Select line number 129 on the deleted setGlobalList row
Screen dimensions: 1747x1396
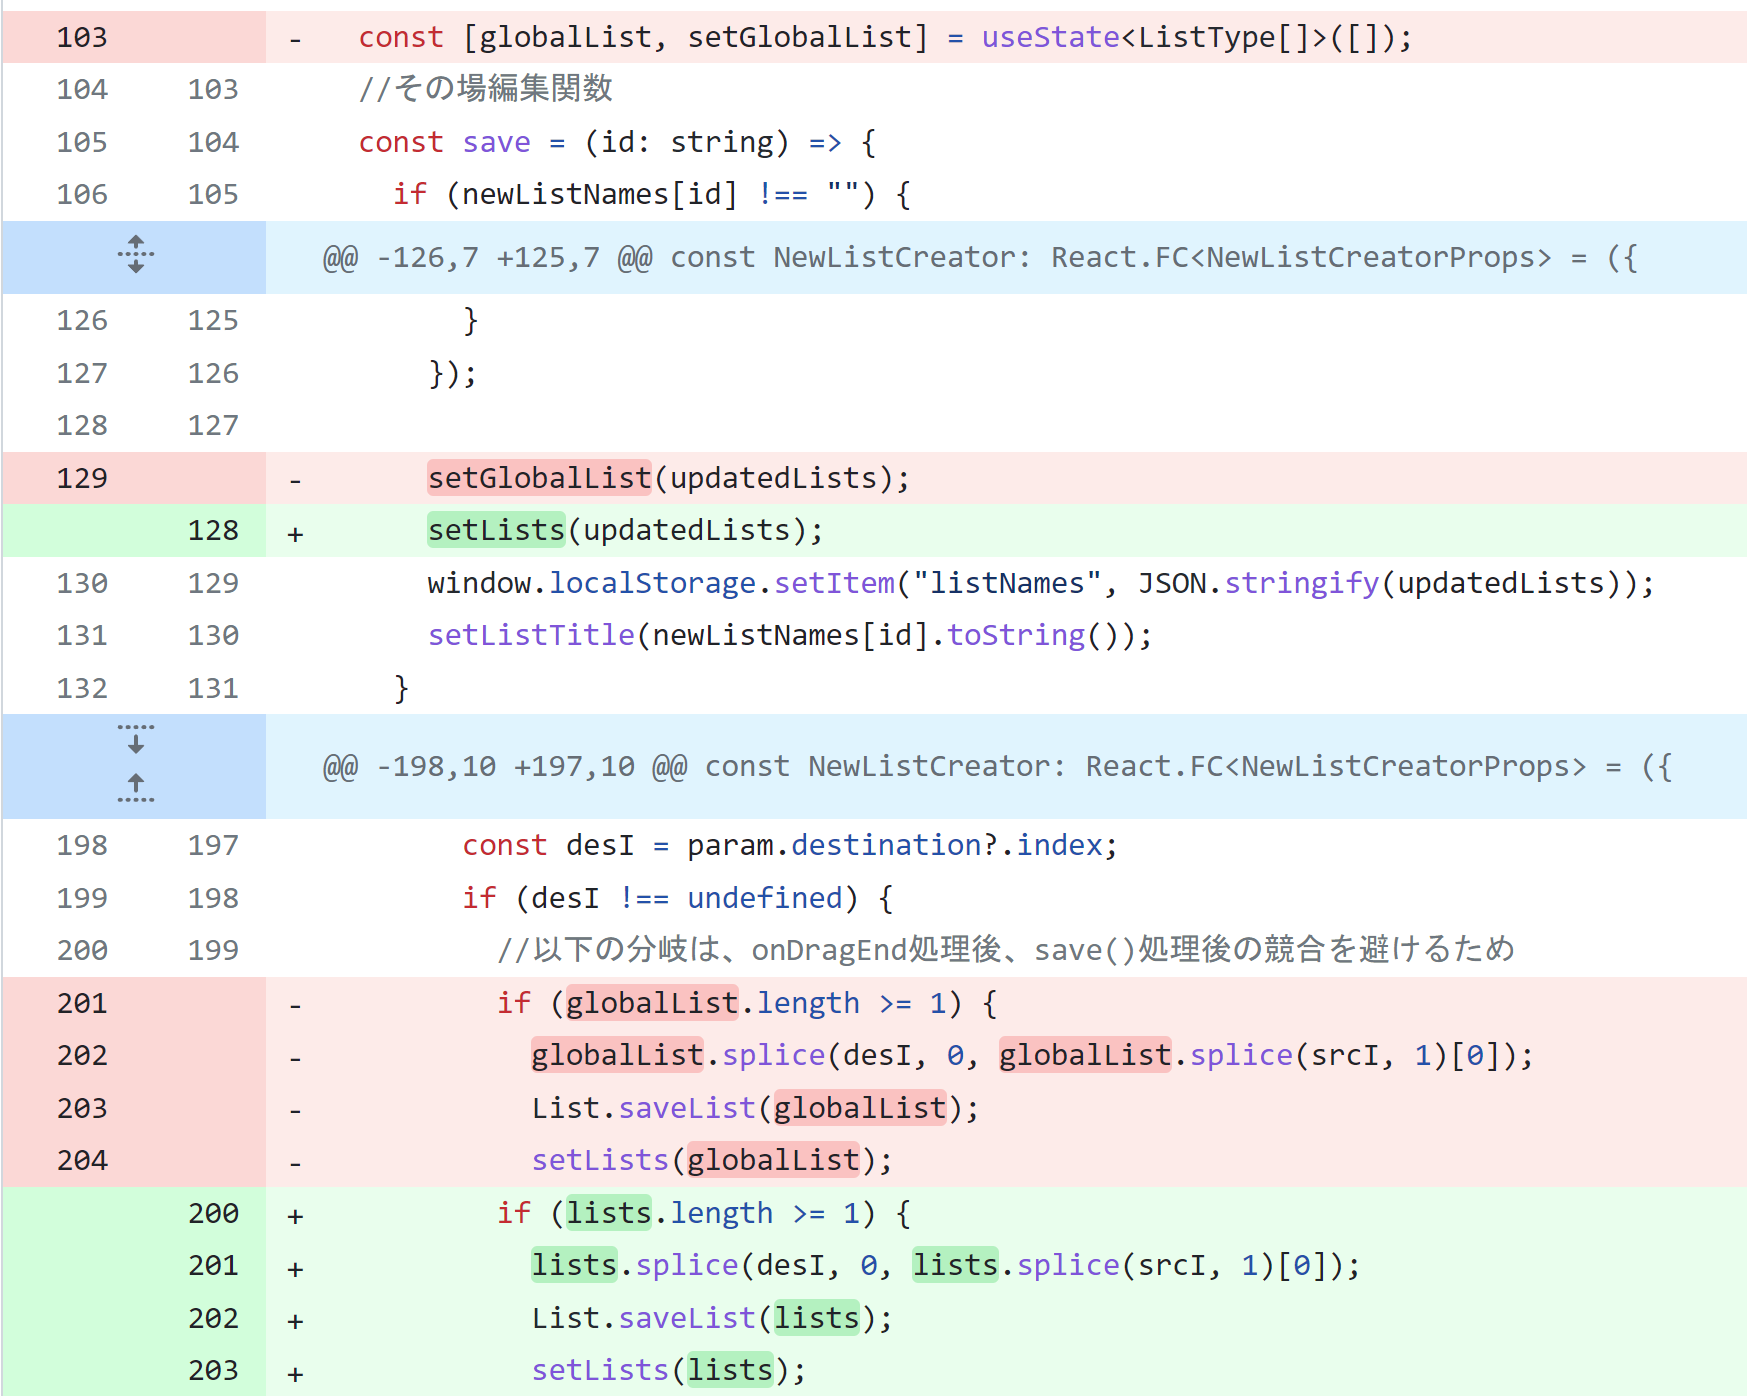pyautogui.click(x=82, y=478)
